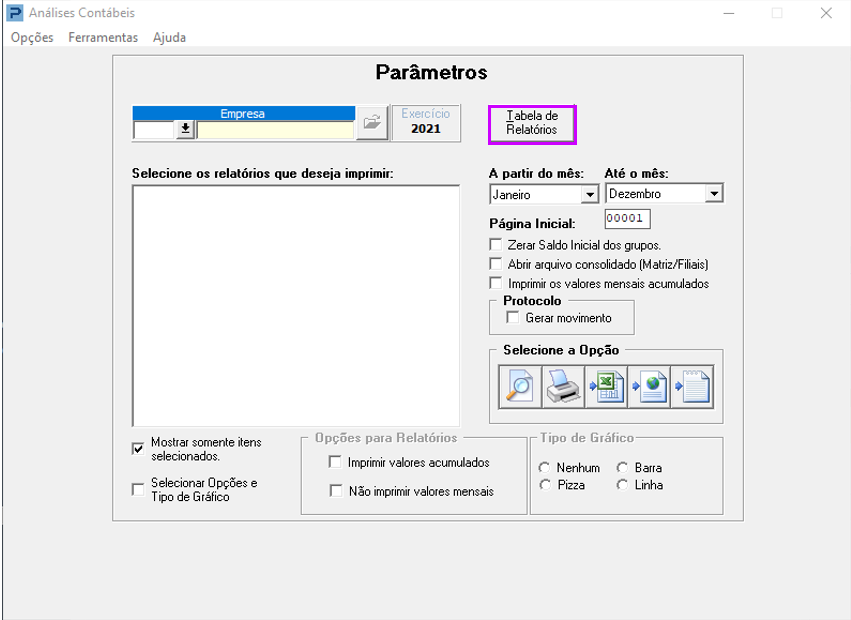Tick Imprimir os valores mensais acumulados
Image resolution: width=851 pixels, height=620 pixels.
click(x=496, y=283)
